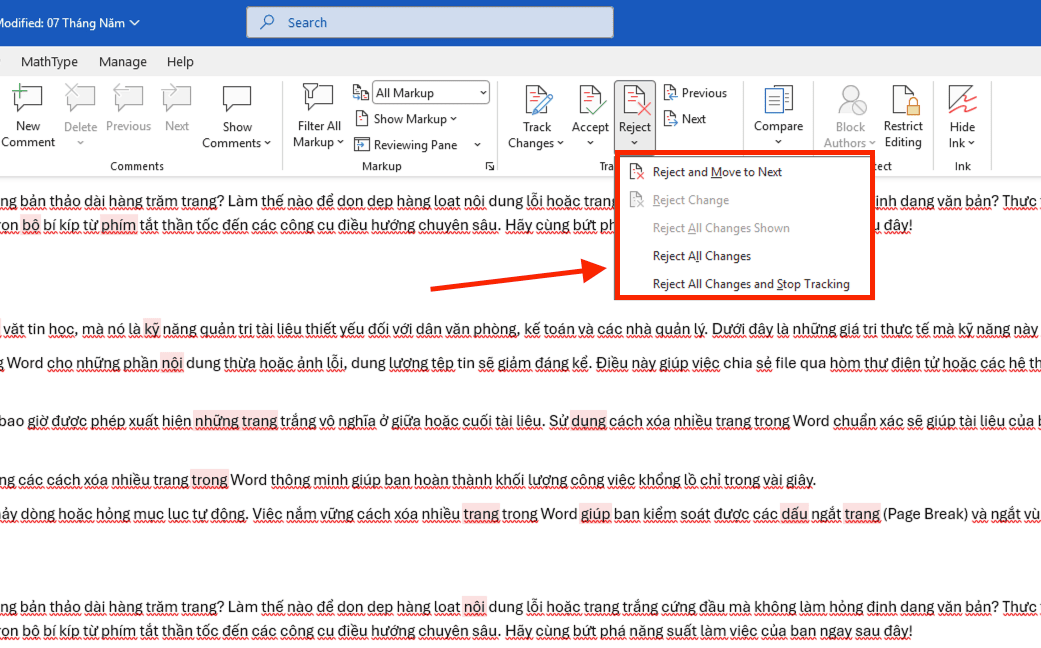Open the All Markup display dropdown

click(x=431, y=93)
